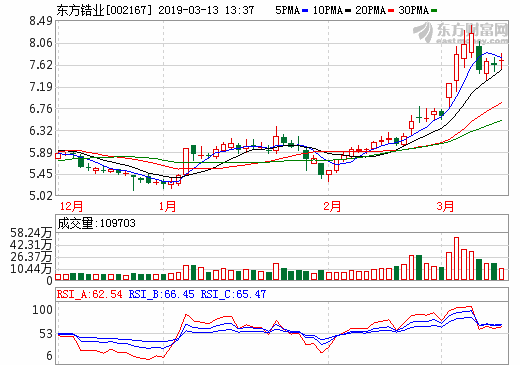Click the 42.31万 volume axis label
Viewport: 520px width, 365px height.
click(31, 245)
